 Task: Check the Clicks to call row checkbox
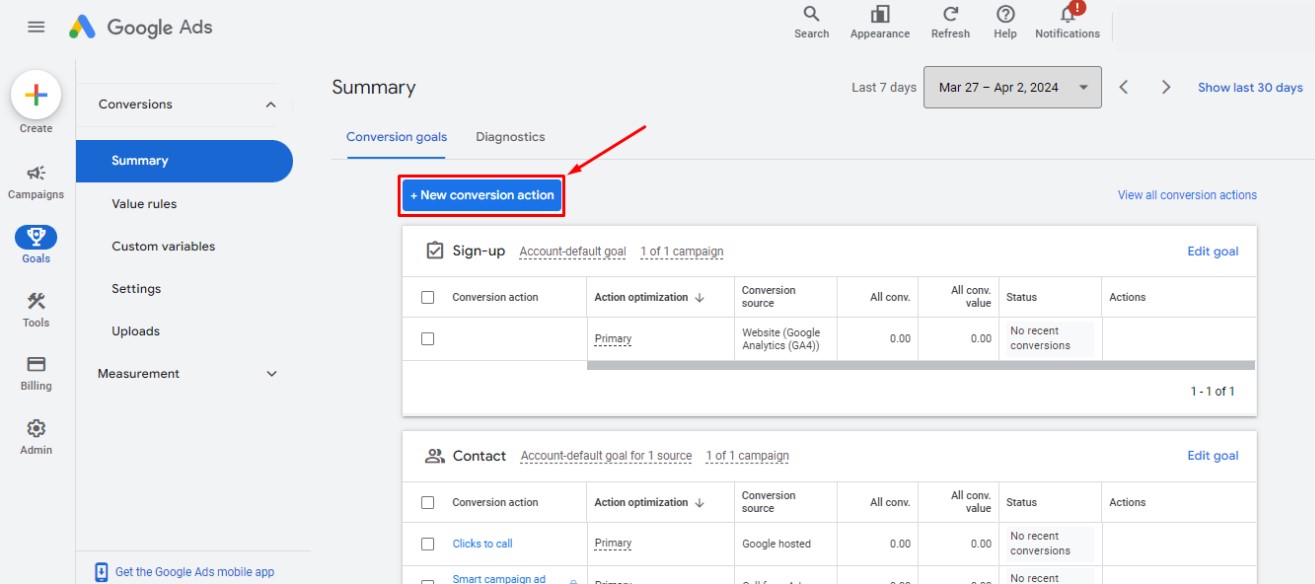tap(428, 544)
